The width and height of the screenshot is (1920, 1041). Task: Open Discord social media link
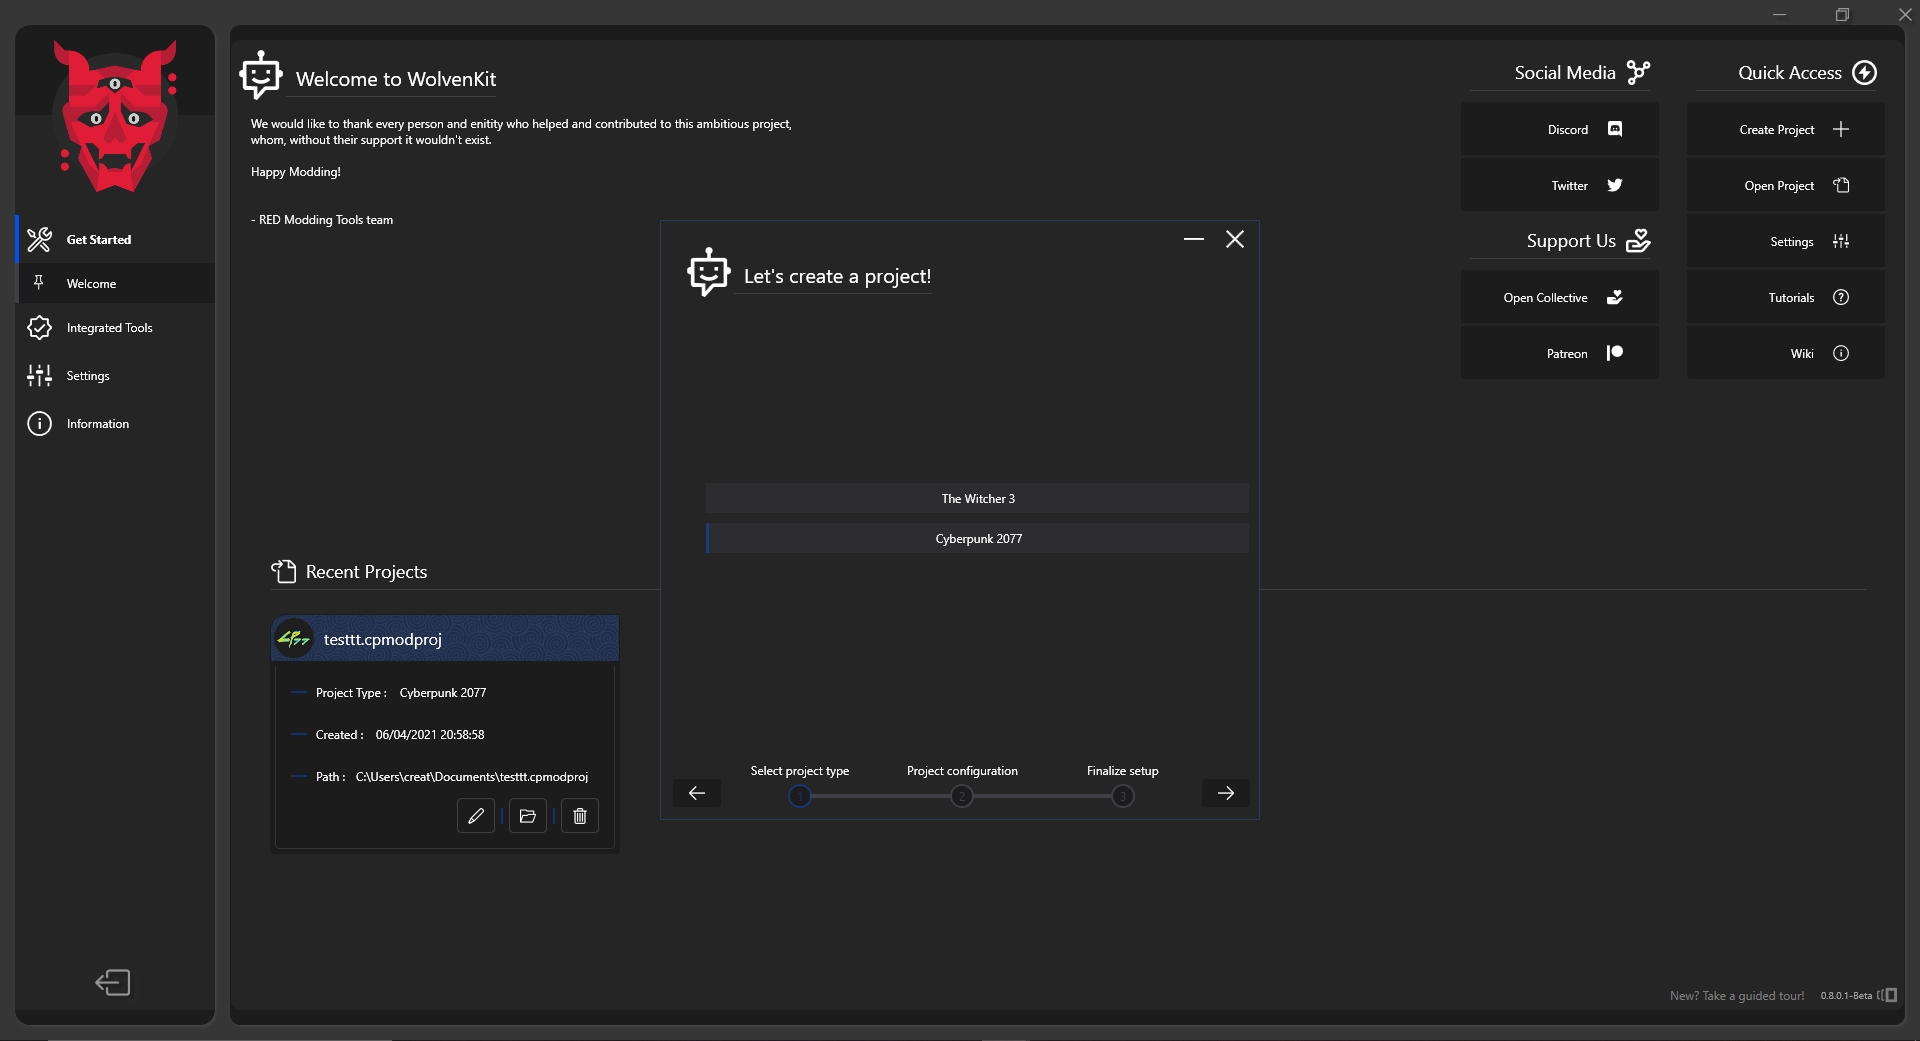pos(1559,129)
